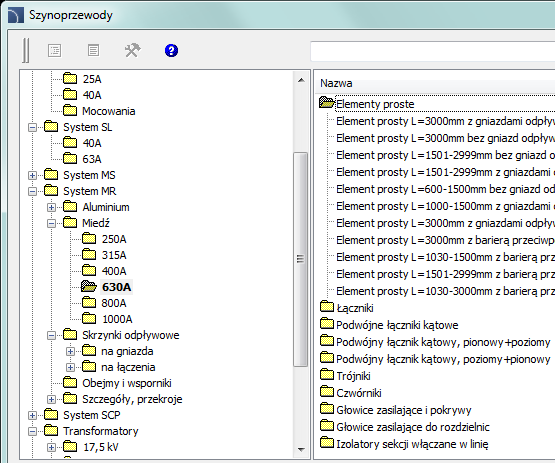Select Element prosty L=1501-2999mm bez gniazd

445,155
